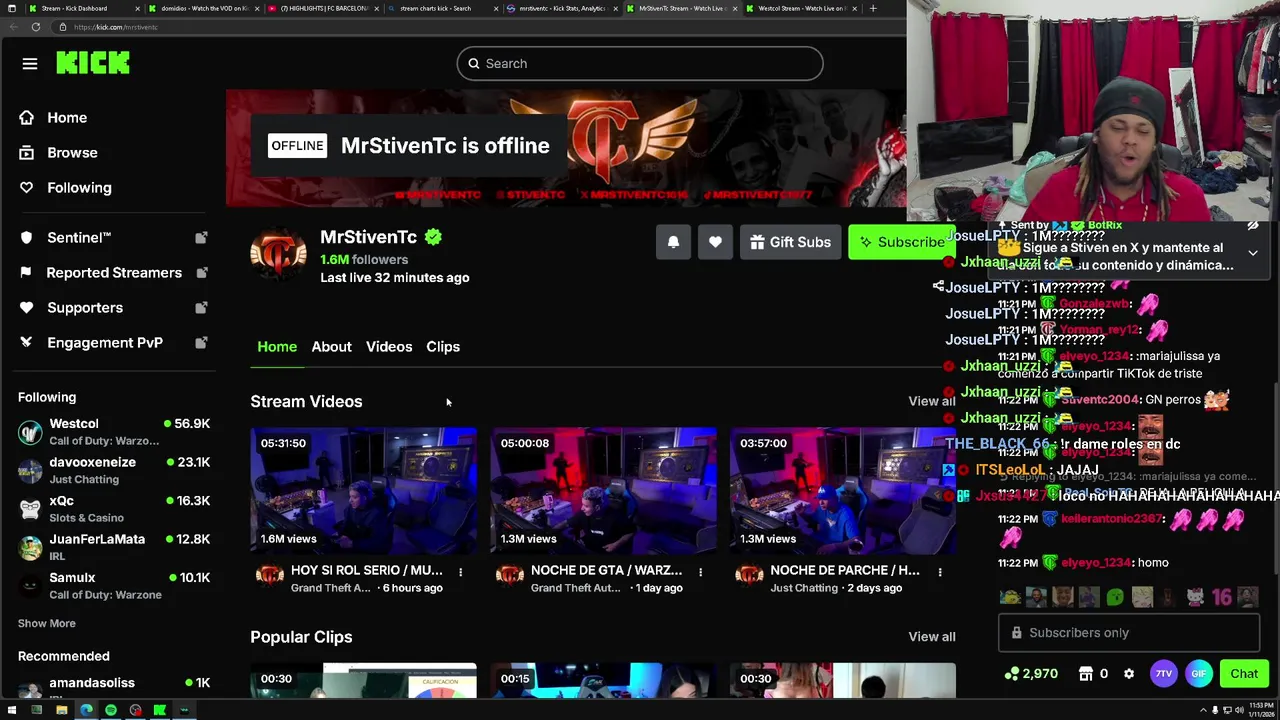Open the hamburger sidebar menu
The height and width of the screenshot is (720, 1280).
[x=30, y=64]
